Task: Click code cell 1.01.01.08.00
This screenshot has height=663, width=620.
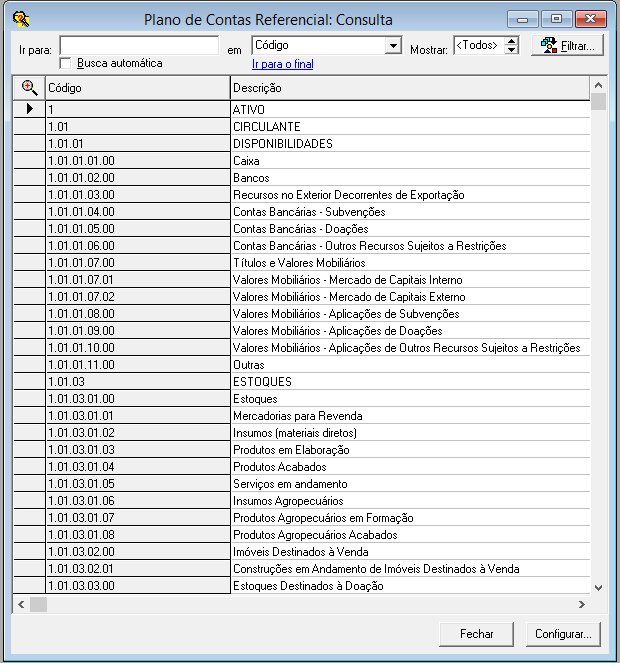Action: point(138,313)
